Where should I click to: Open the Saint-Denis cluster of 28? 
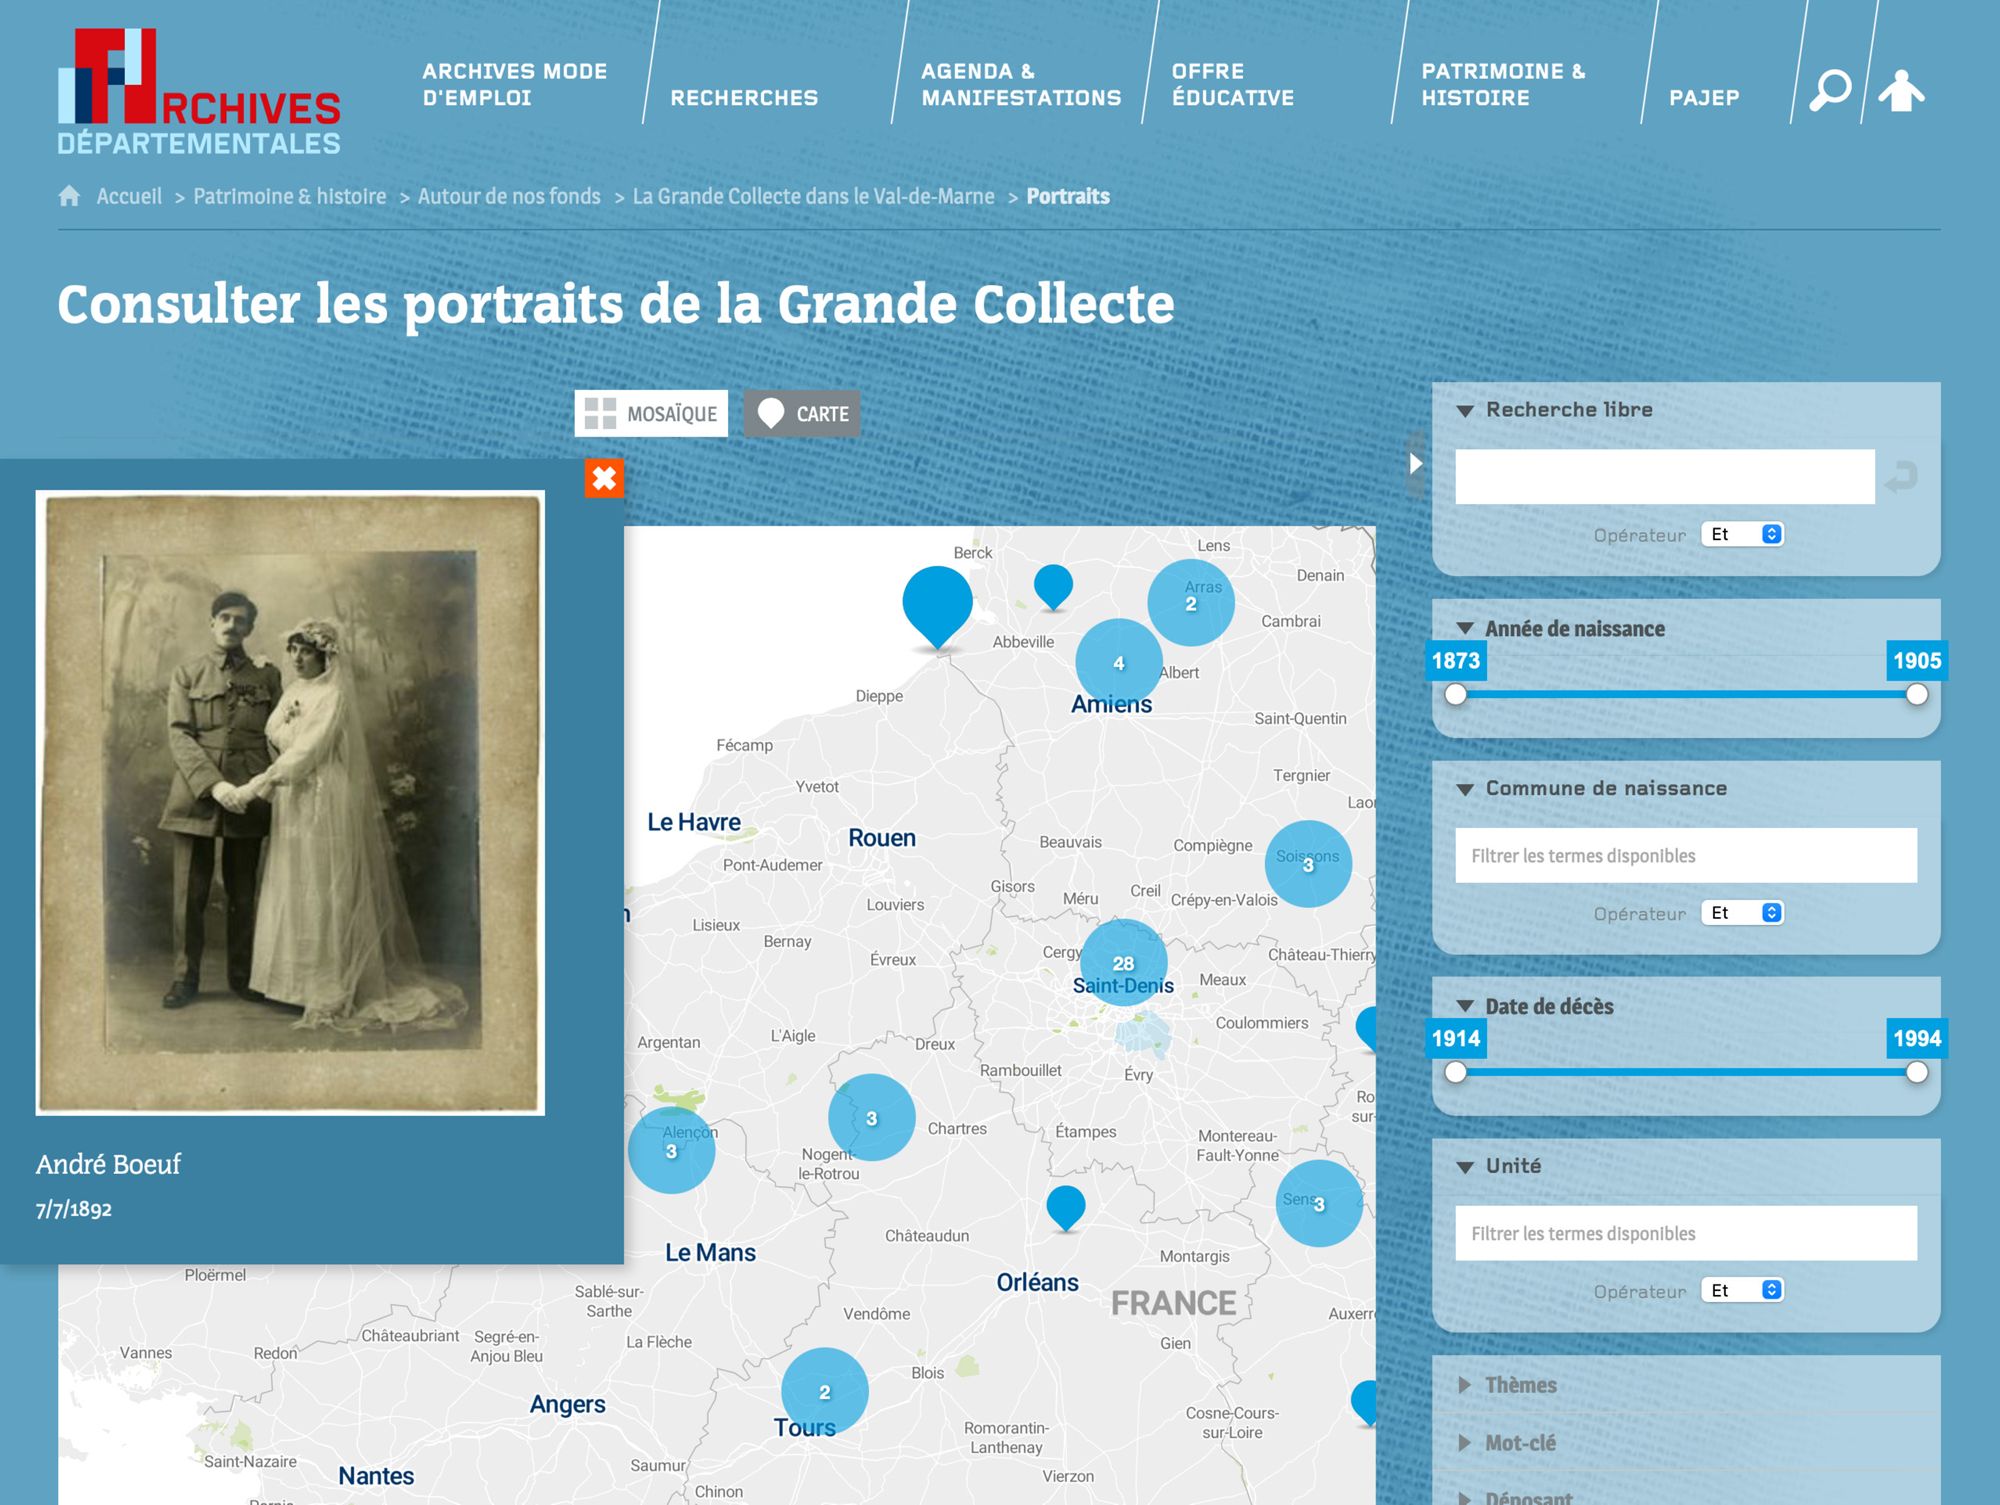1123,962
